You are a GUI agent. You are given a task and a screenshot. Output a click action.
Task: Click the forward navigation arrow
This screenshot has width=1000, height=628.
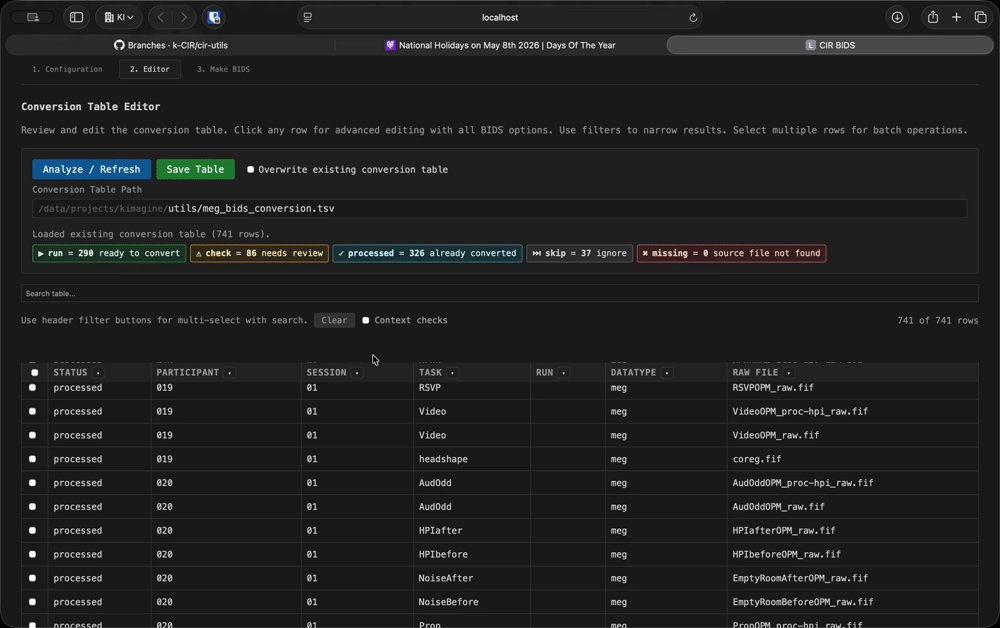(184, 17)
